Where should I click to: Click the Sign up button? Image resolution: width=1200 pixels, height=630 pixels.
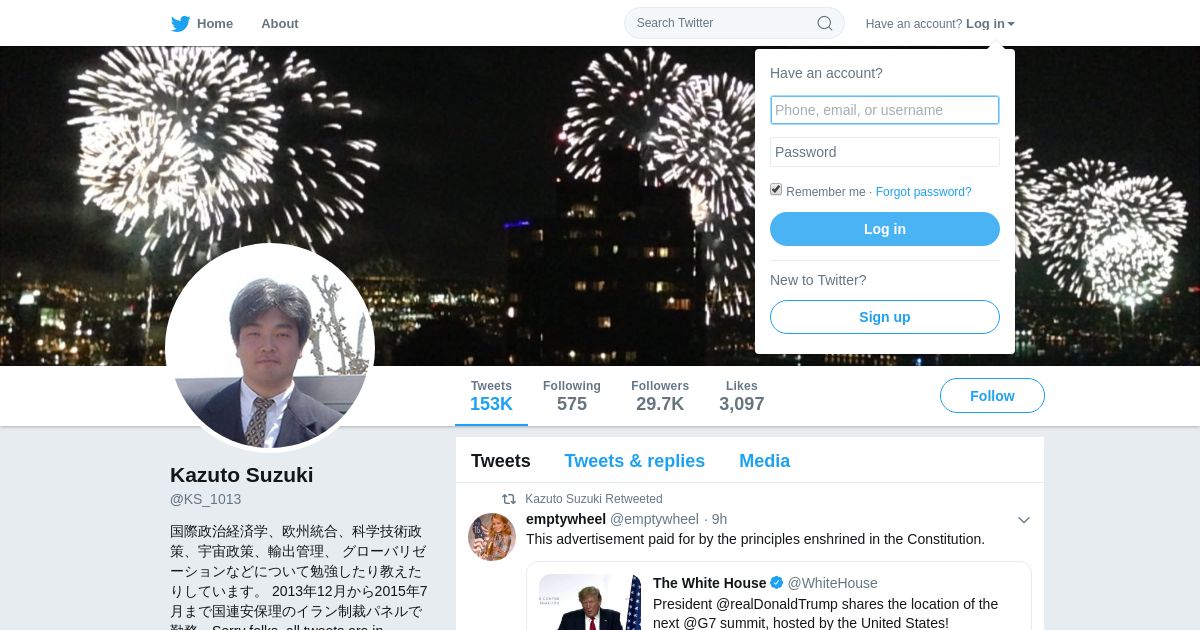pyautogui.click(x=885, y=317)
